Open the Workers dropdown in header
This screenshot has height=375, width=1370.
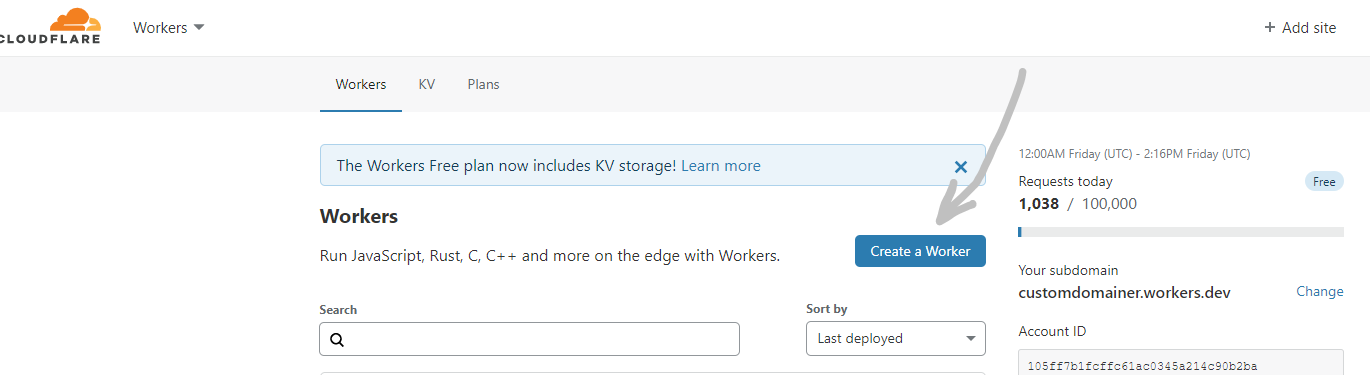[x=168, y=28]
